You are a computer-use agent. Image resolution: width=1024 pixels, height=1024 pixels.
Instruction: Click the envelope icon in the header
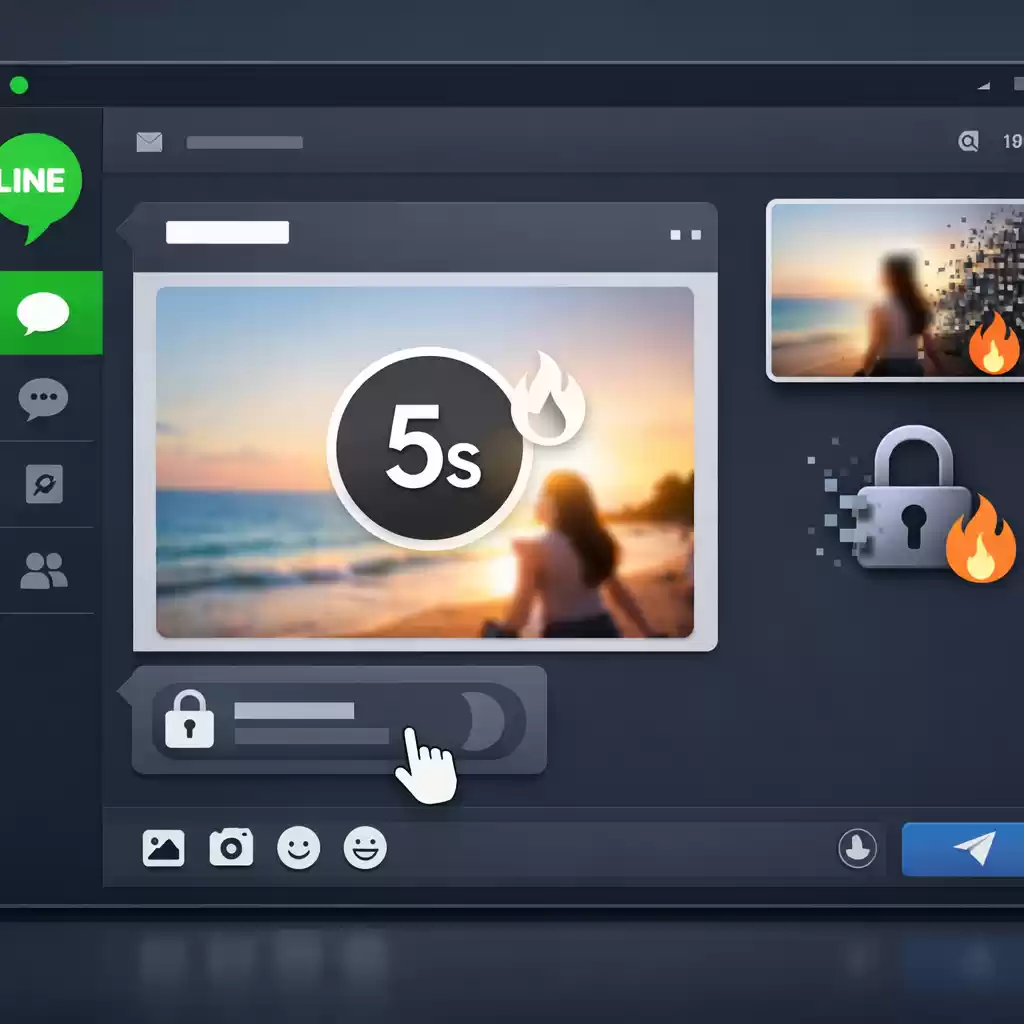point(149,143)
